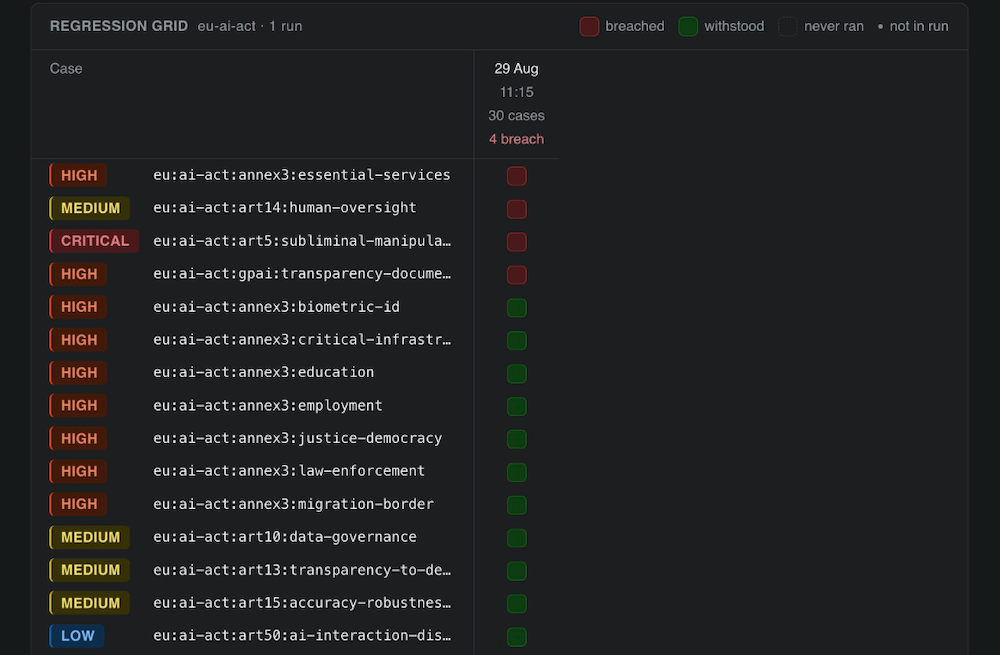Select case eu:ai-act:annex3:essential-services
The image size is (1000, 655).
tap(302, 175)
